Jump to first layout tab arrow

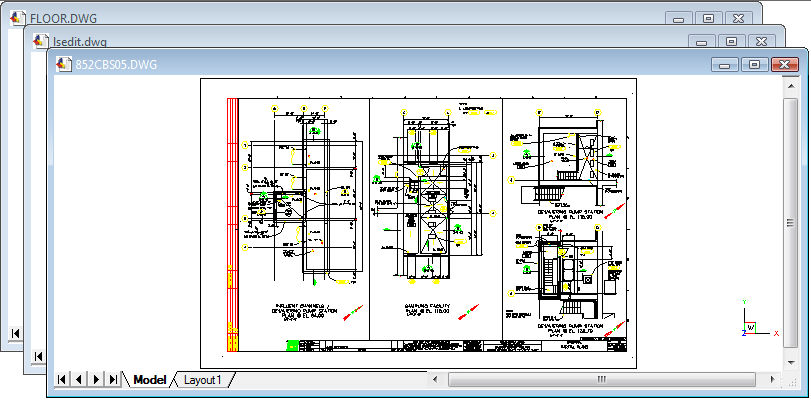tap(63, 380)
